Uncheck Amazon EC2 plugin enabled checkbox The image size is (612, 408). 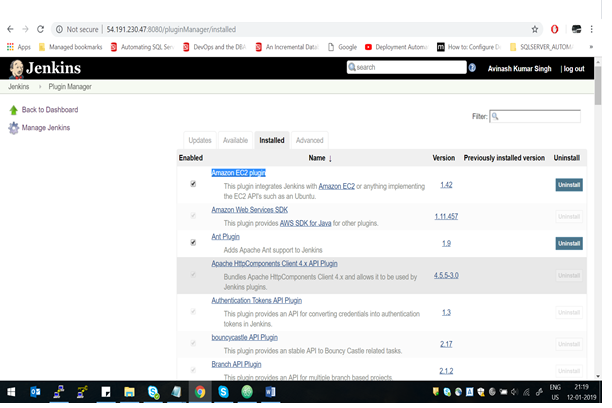pyautogui.click(x=193, y=184)
